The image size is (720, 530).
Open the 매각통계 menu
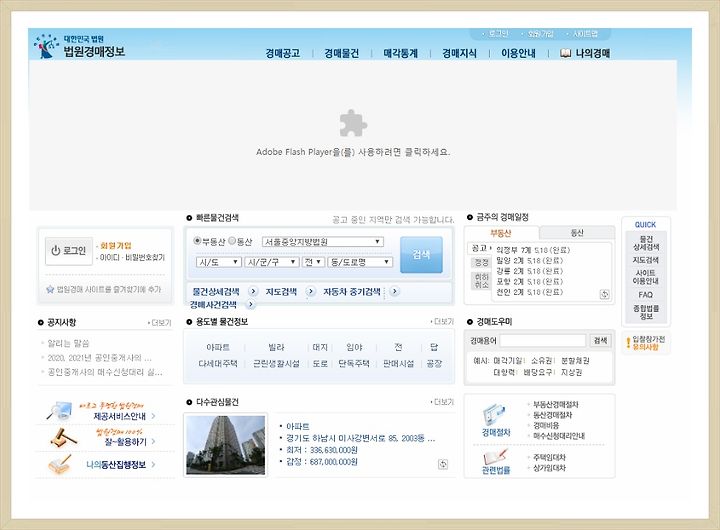pyautogui.click(x=400, y=53)
